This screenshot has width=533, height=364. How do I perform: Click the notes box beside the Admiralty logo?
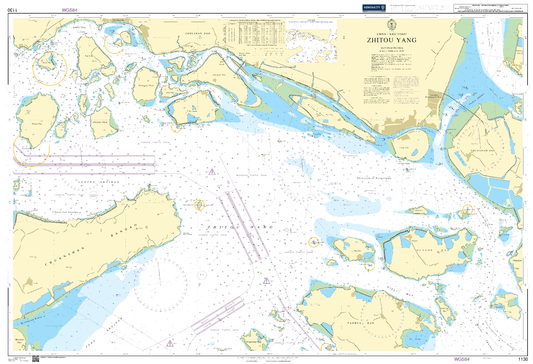coord(490,8)
